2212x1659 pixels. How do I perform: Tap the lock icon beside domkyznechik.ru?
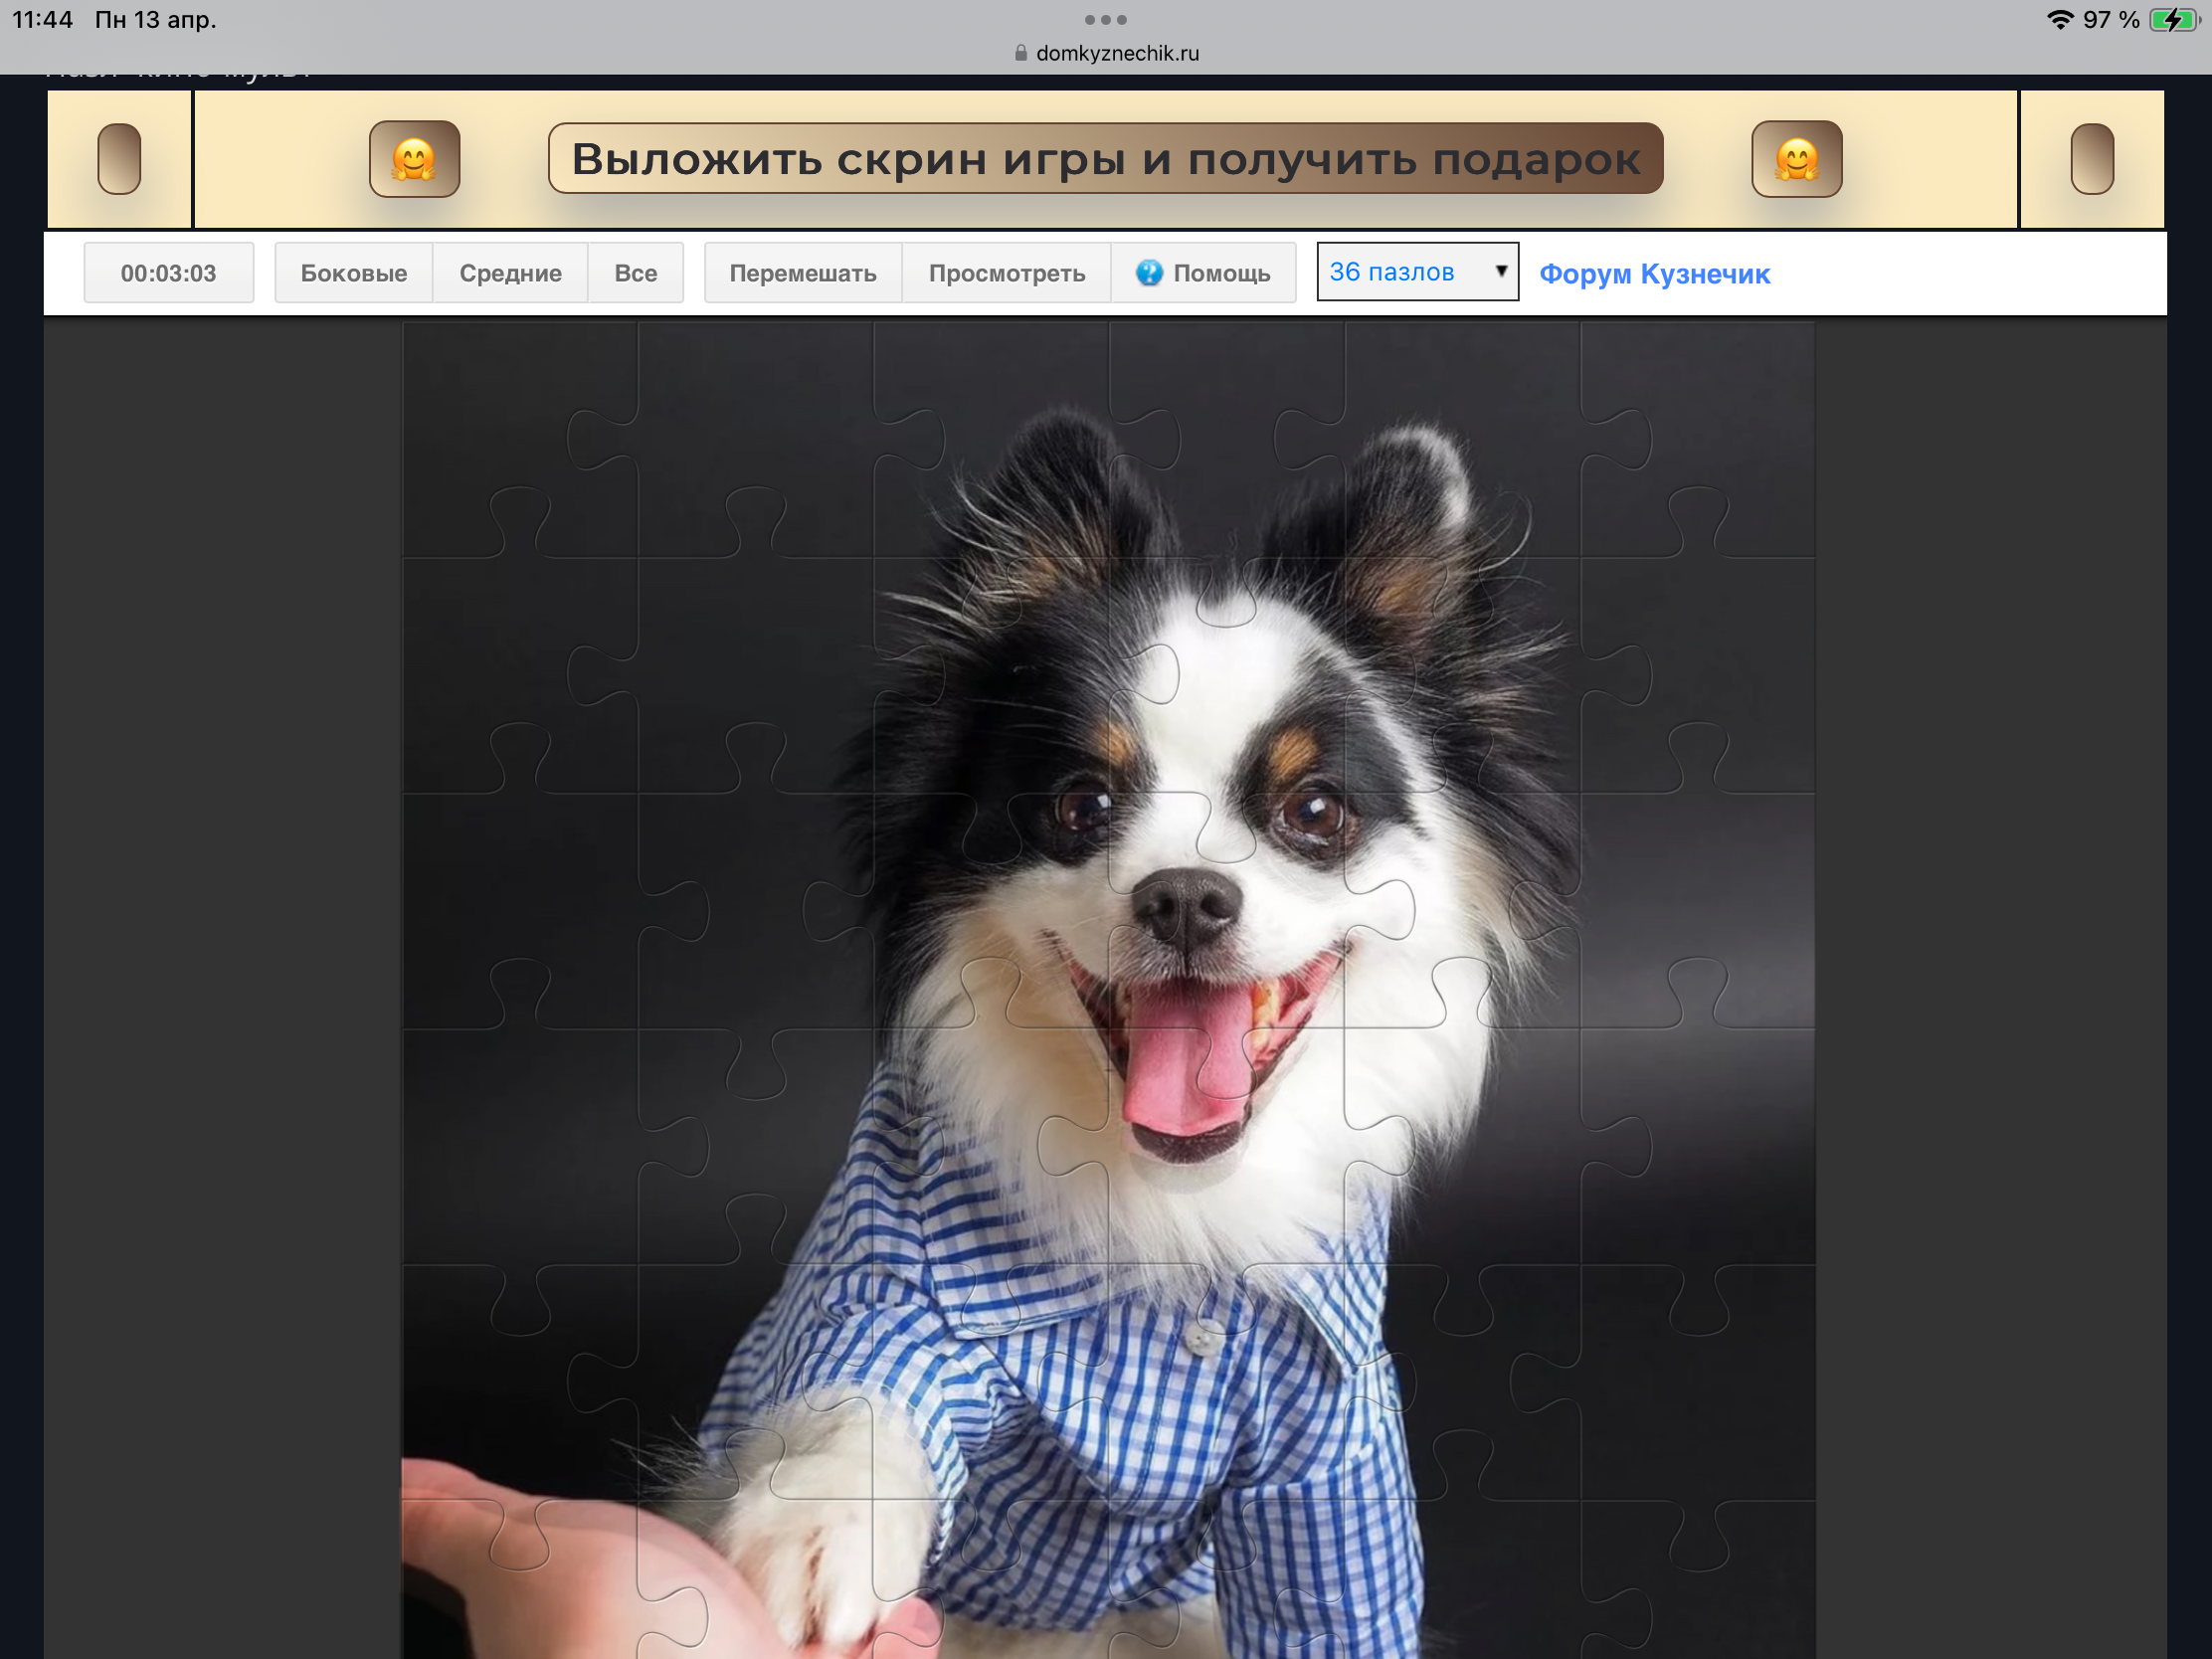(1020, 53)
